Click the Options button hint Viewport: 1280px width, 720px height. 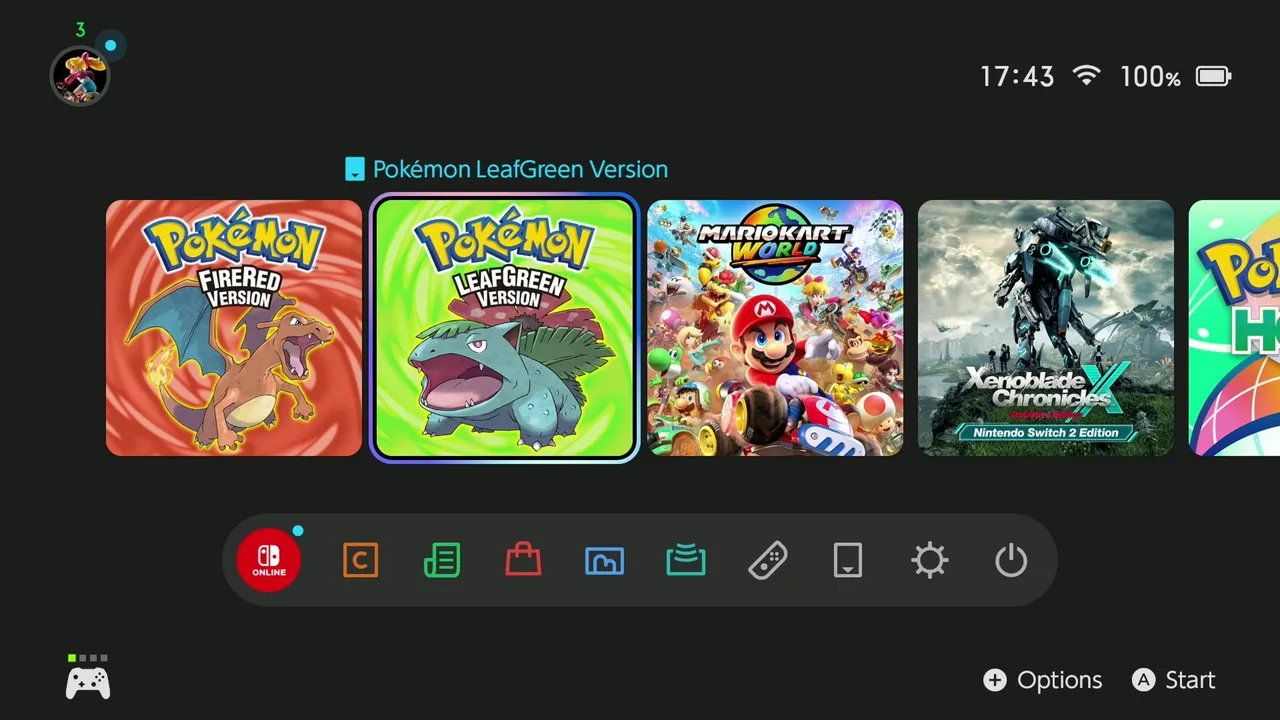pos(1043,680)
